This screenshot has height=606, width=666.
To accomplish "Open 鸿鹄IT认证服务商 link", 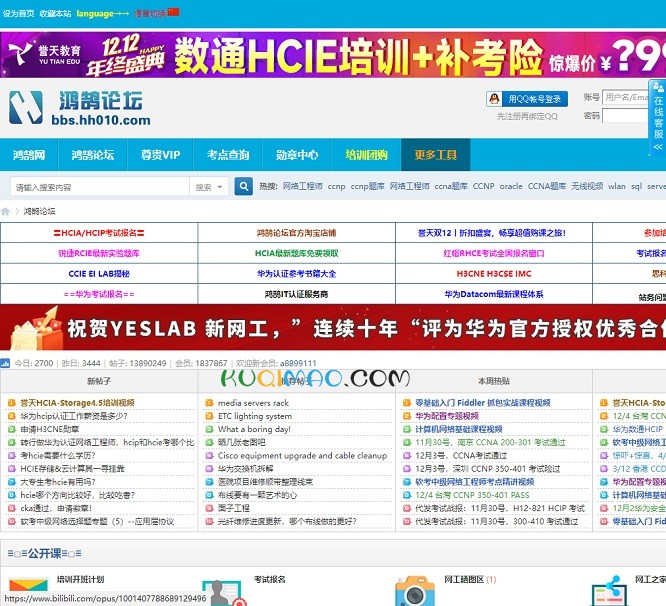I will tap(296, 294).
